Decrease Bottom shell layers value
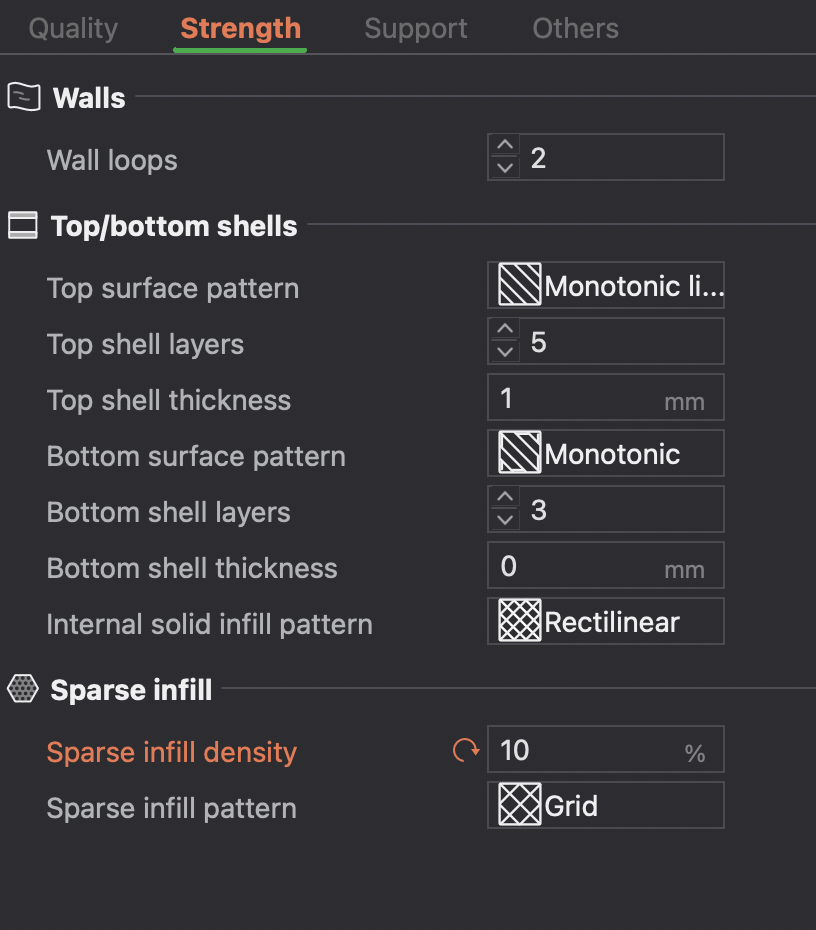The width and height of the screenshot is (816, 930). point(506,521)
